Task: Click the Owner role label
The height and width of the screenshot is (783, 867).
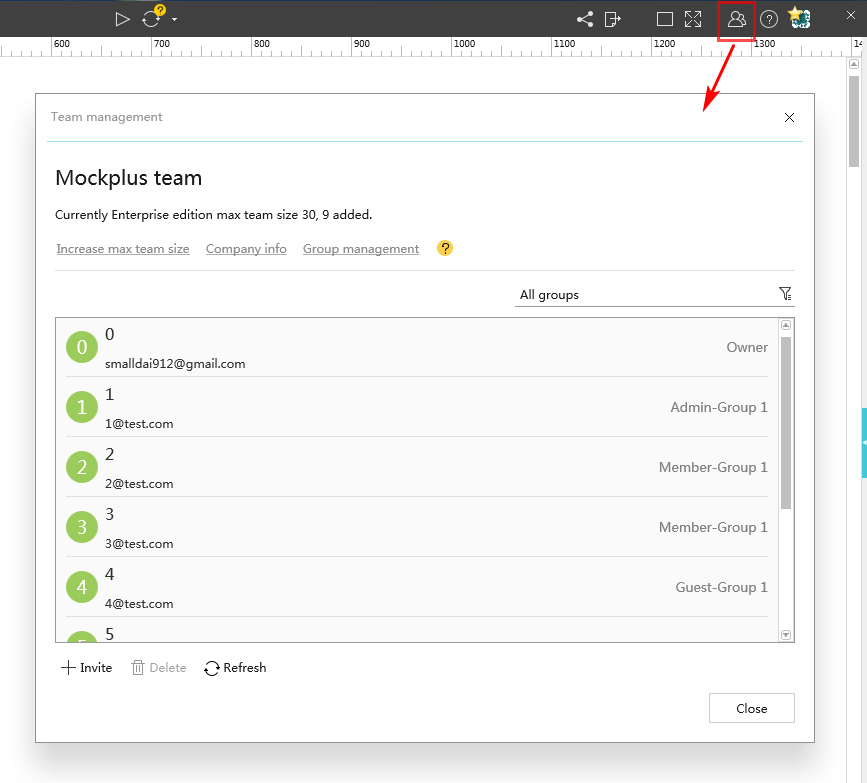Action: click(x=747, y=347)
